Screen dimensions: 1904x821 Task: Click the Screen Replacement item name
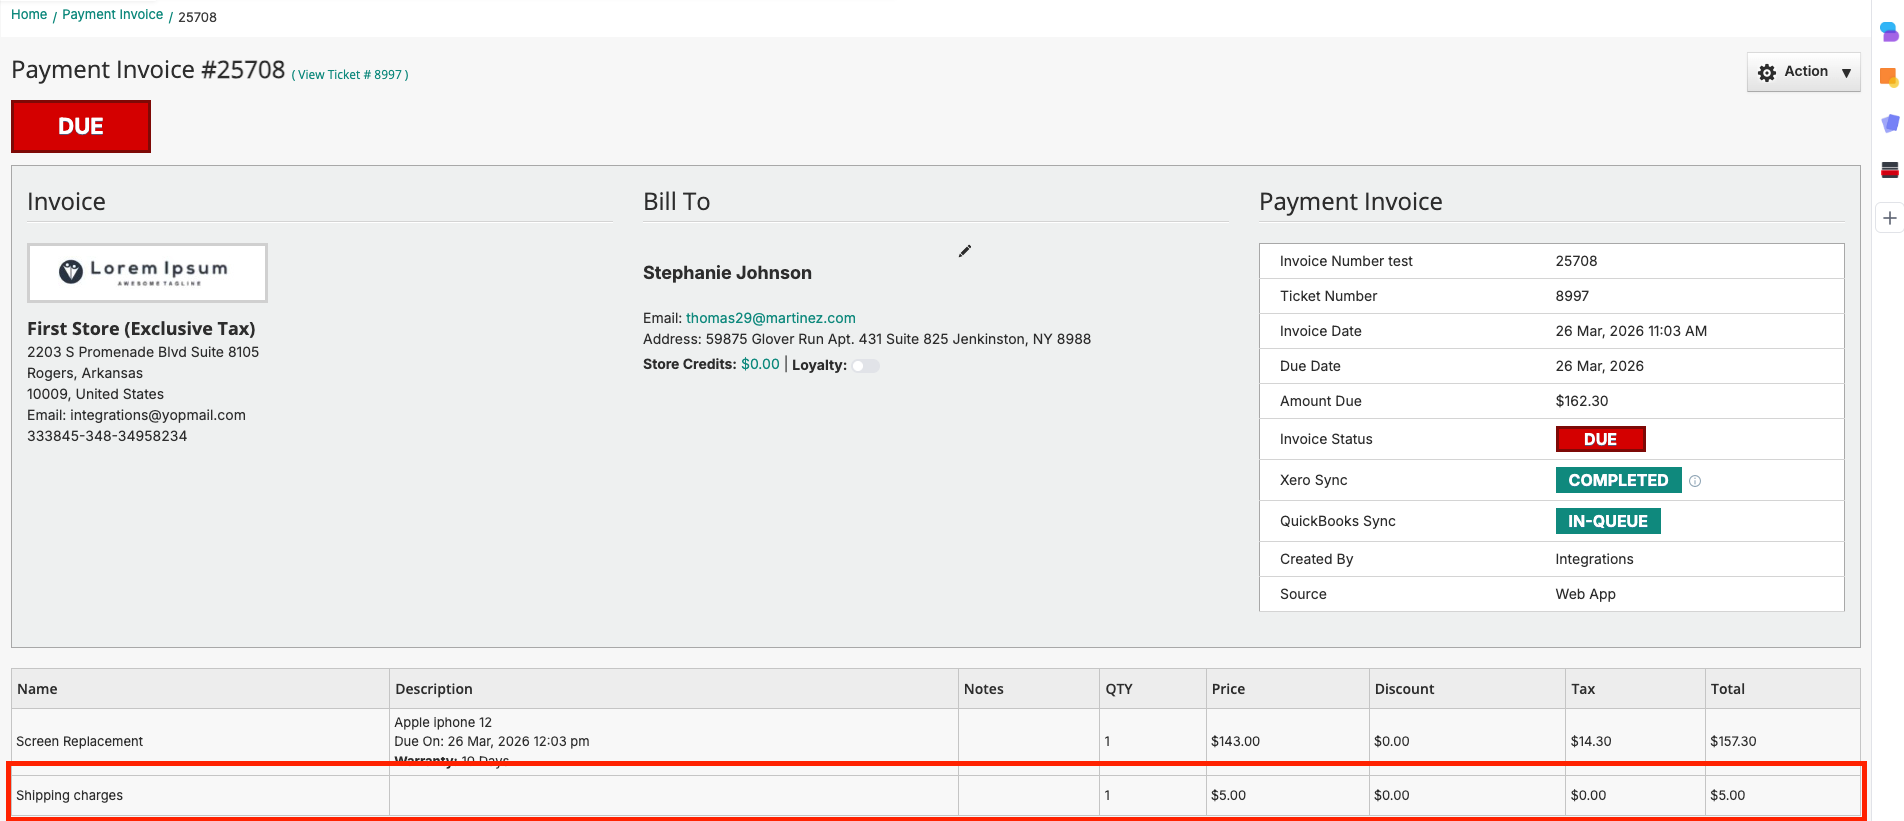coord(80,741)
